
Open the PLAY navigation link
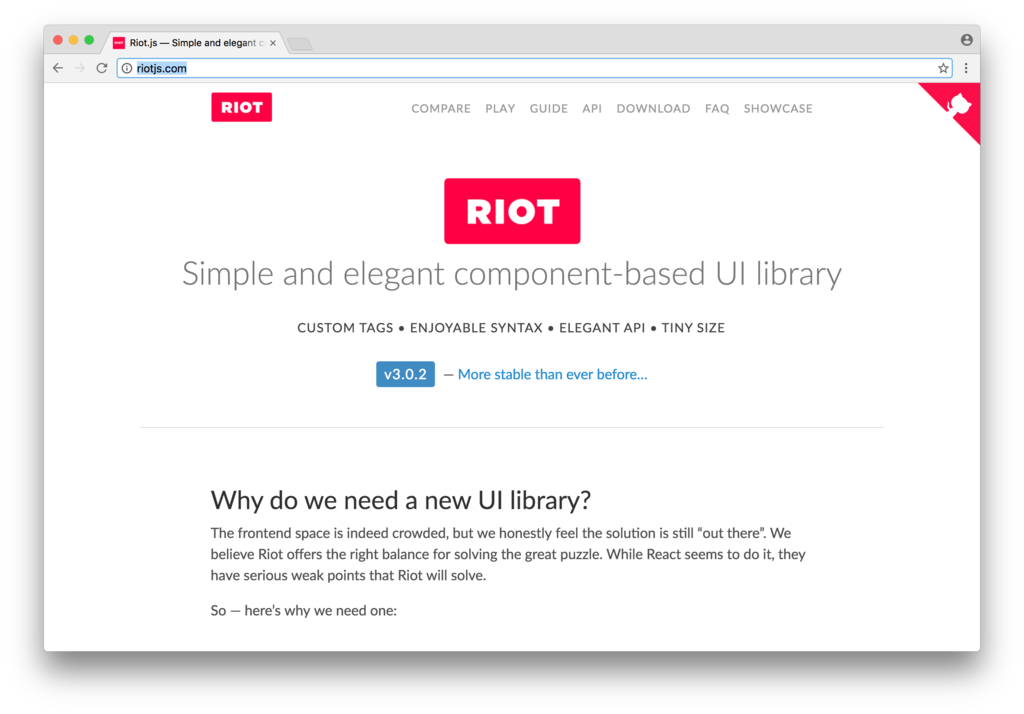coord(500,108)
